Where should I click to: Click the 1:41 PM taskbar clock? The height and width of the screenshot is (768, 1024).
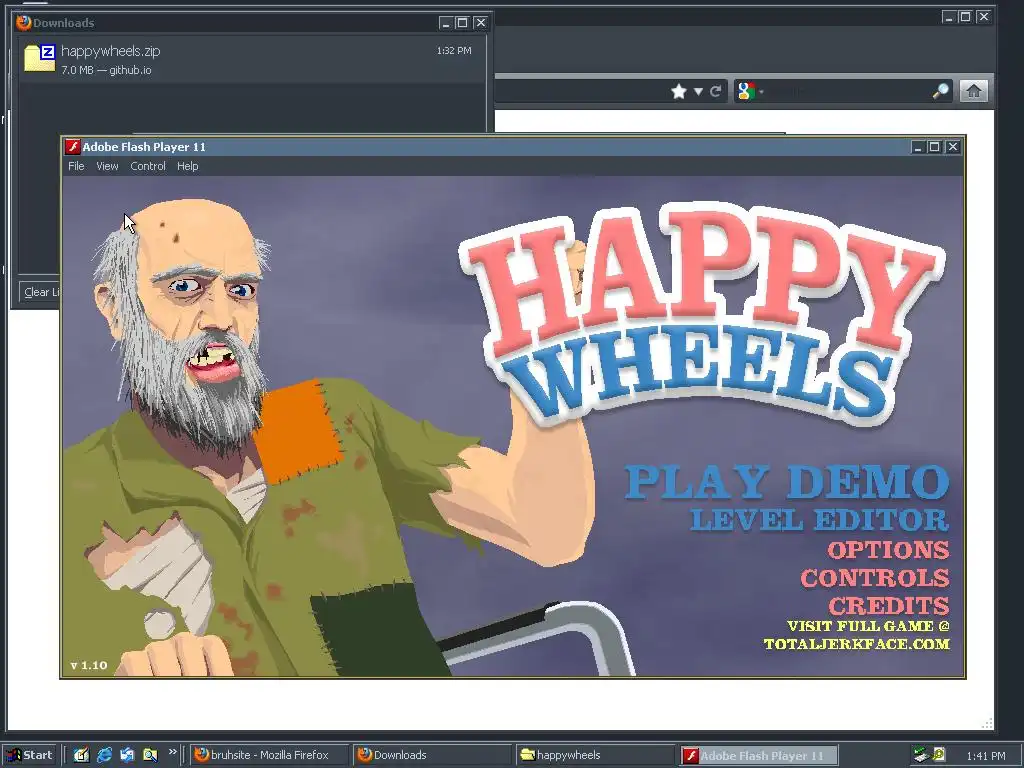point(985,756)
